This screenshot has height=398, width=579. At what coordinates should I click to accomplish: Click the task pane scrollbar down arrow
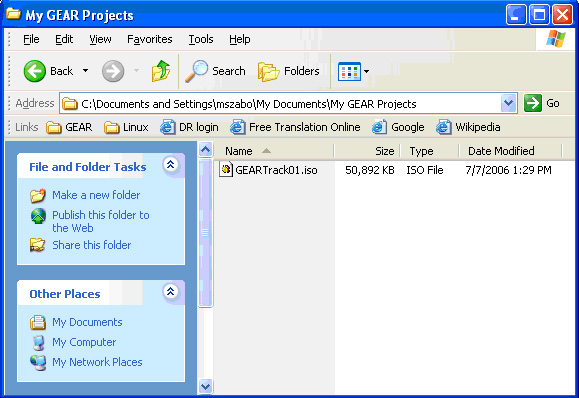[x=205, y=387]
